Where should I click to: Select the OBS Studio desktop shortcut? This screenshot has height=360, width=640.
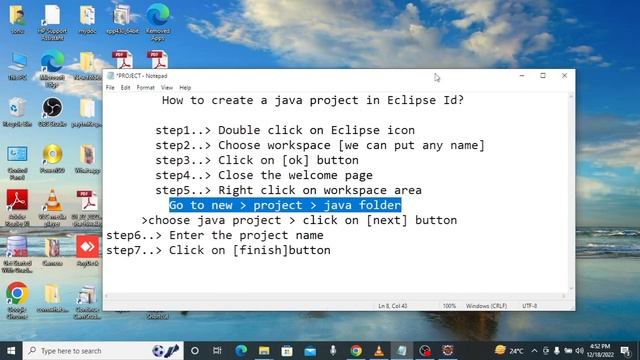click(52, 112)
